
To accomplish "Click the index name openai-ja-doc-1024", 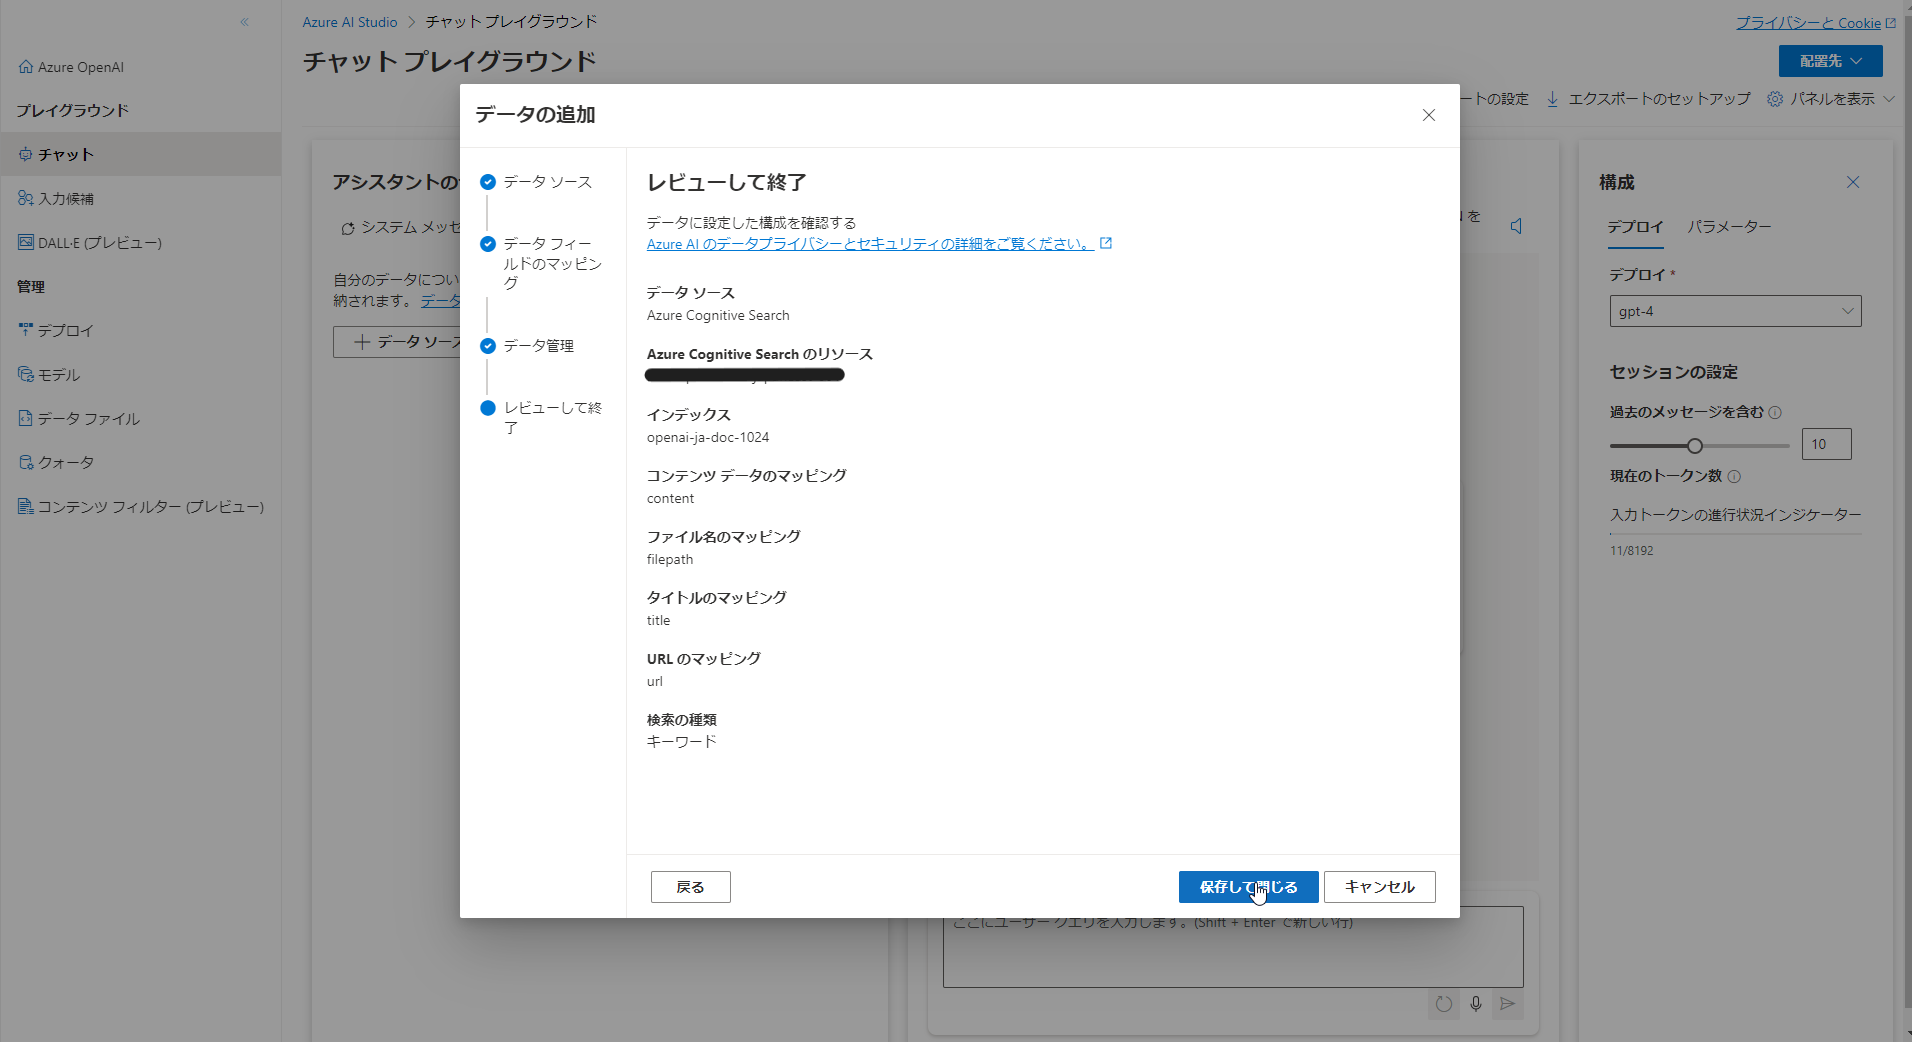I will [708, 437].
